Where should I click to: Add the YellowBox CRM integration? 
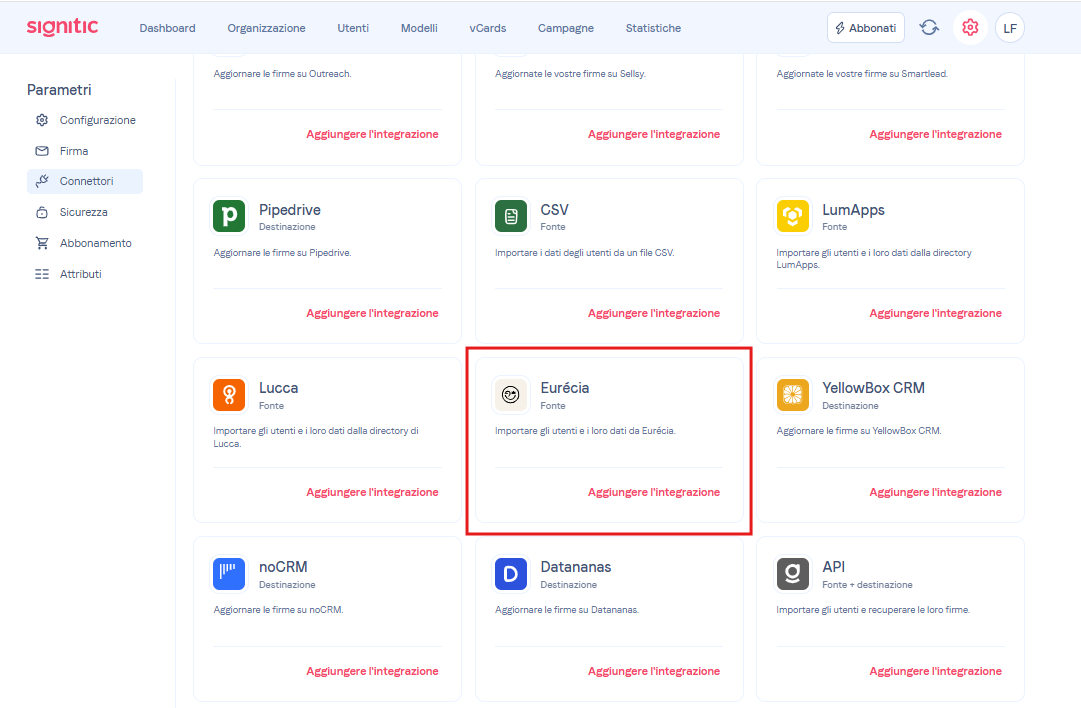[936, 492]
